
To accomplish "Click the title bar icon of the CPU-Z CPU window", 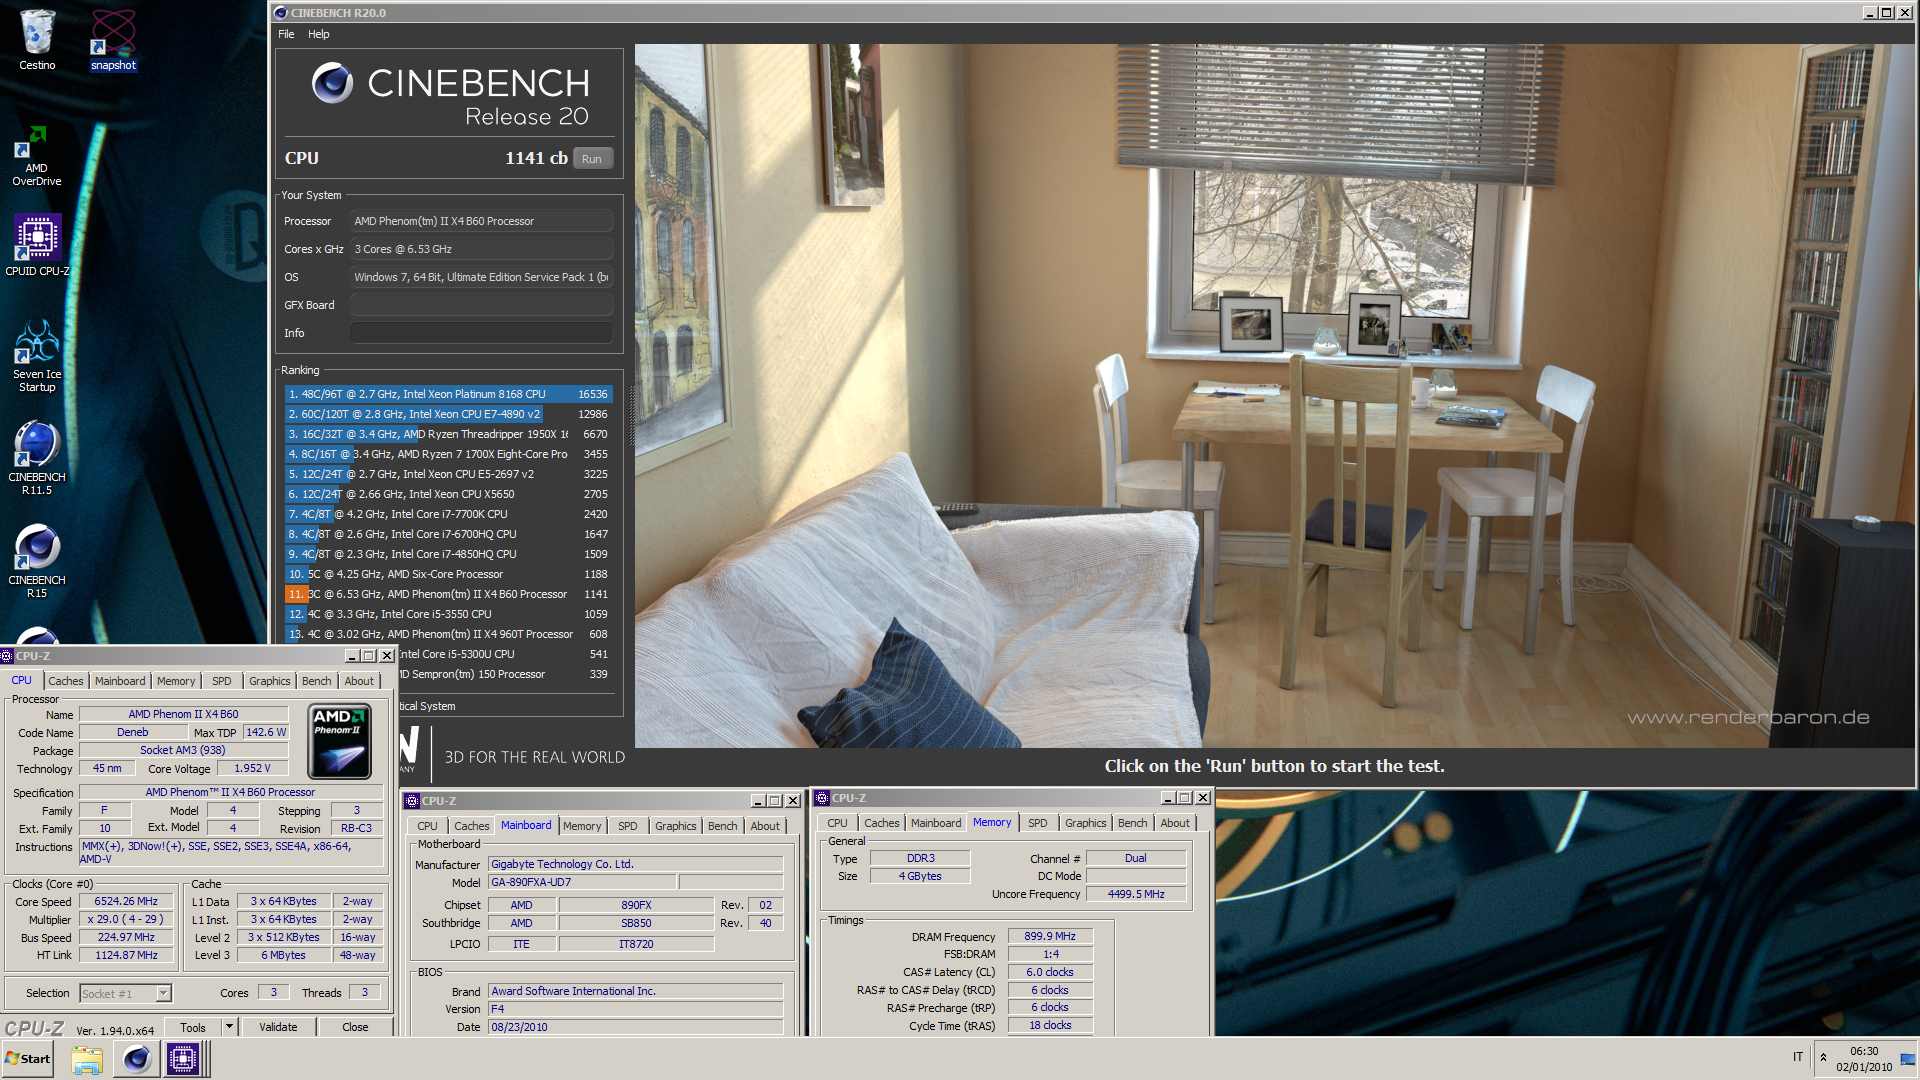I will [7, 656].
